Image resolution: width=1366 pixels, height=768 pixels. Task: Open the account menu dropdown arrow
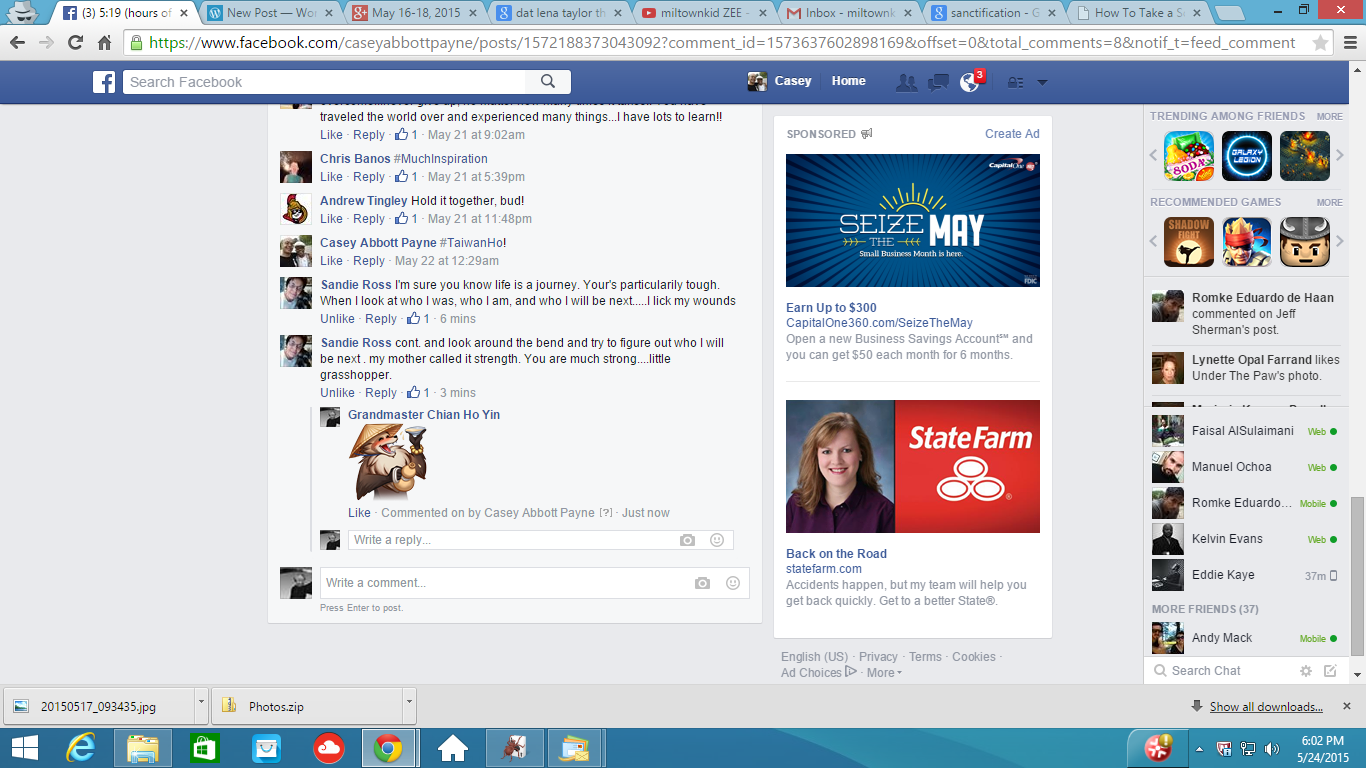1042,82
